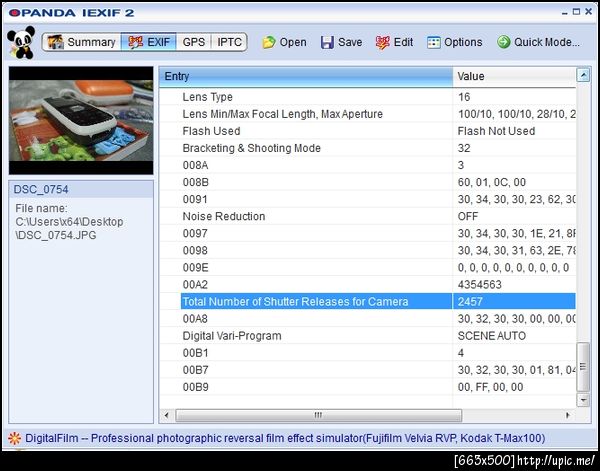Click the Flash Not Used value

[496, 131]
